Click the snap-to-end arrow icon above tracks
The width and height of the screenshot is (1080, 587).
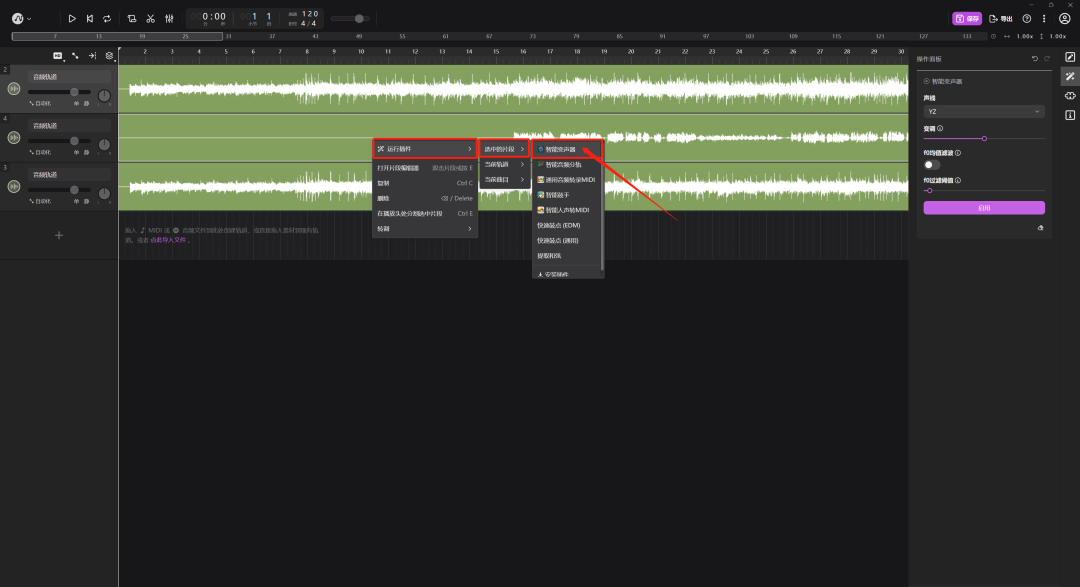point(92,56)
